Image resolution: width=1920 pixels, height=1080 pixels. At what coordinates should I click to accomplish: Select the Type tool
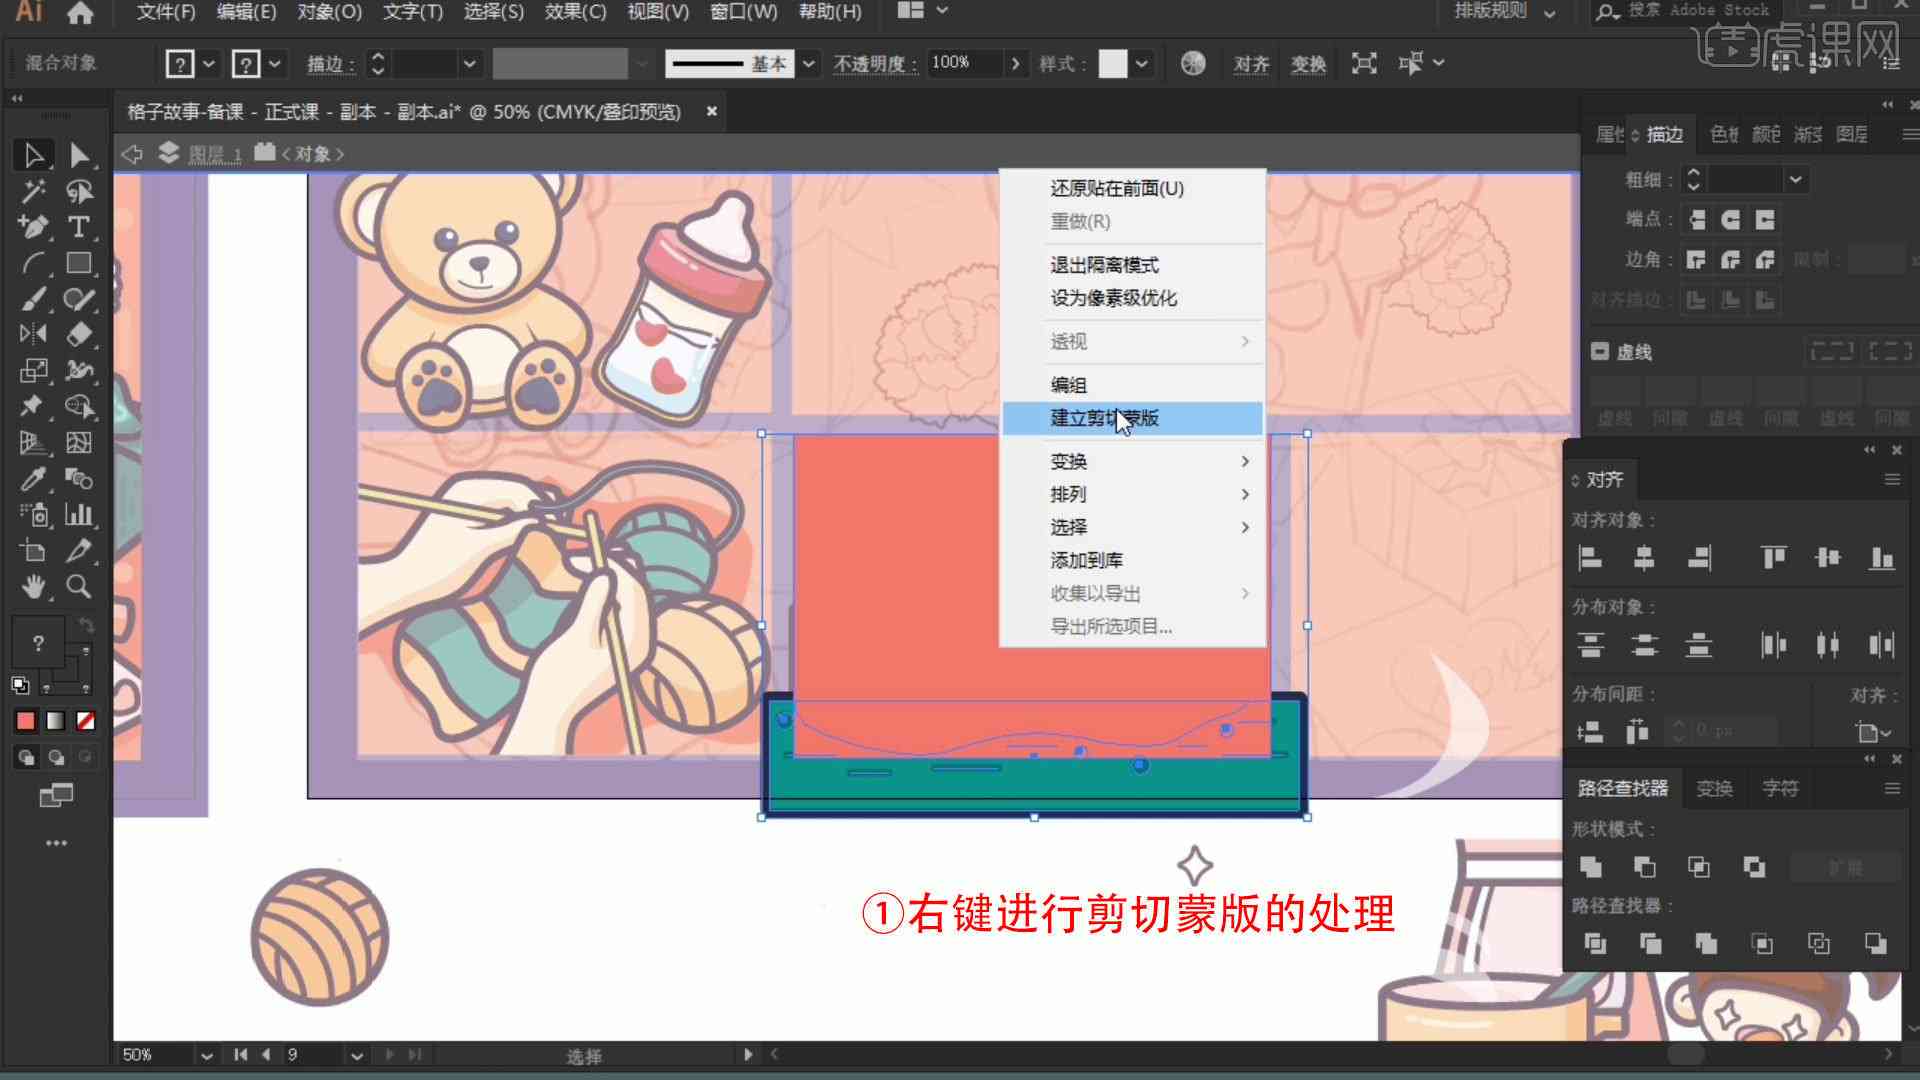click(x=79, y=227)
